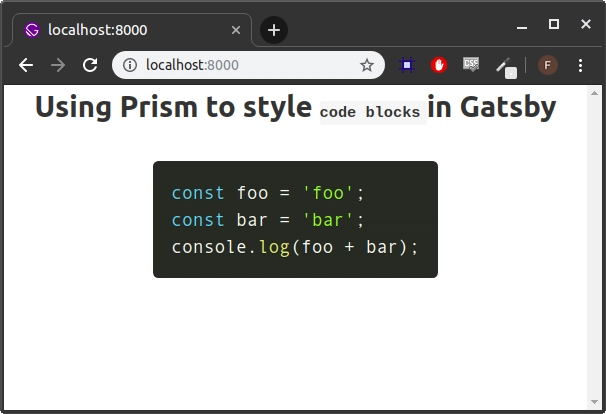
Task: Maximize the browser window
Action: 554,24
